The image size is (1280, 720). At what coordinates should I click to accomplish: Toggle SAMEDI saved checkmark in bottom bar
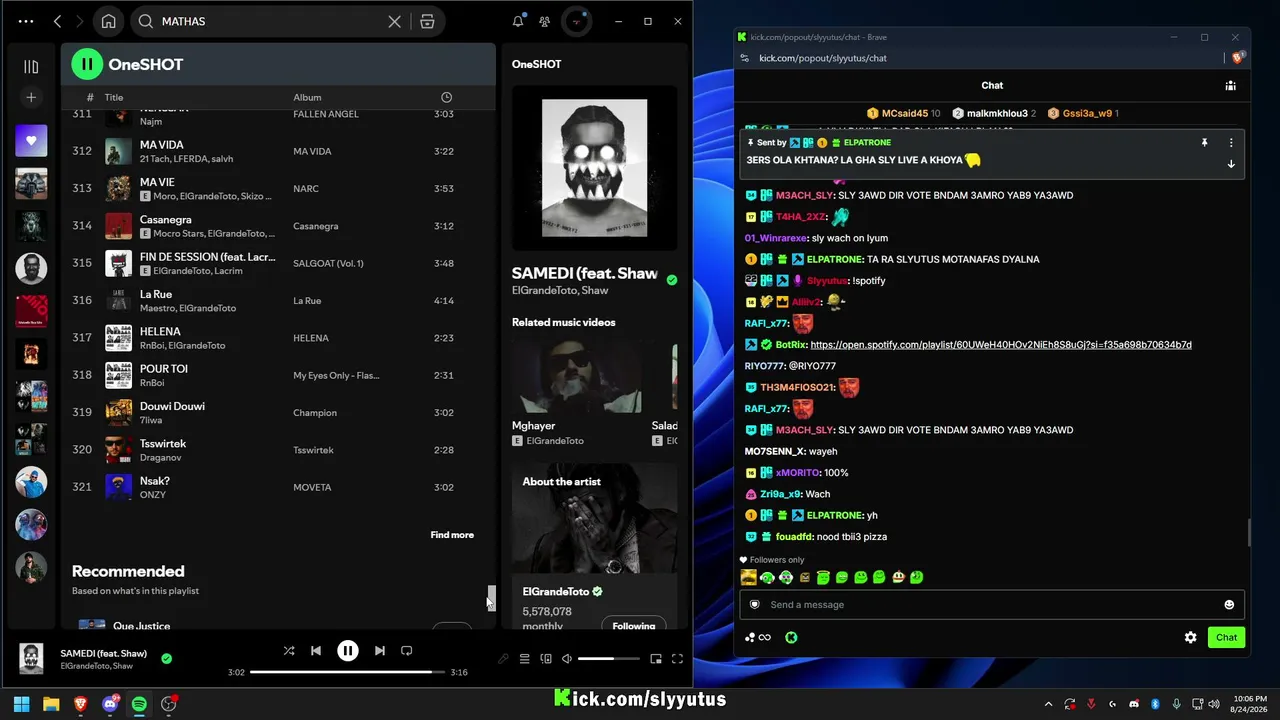coord(167,658)
